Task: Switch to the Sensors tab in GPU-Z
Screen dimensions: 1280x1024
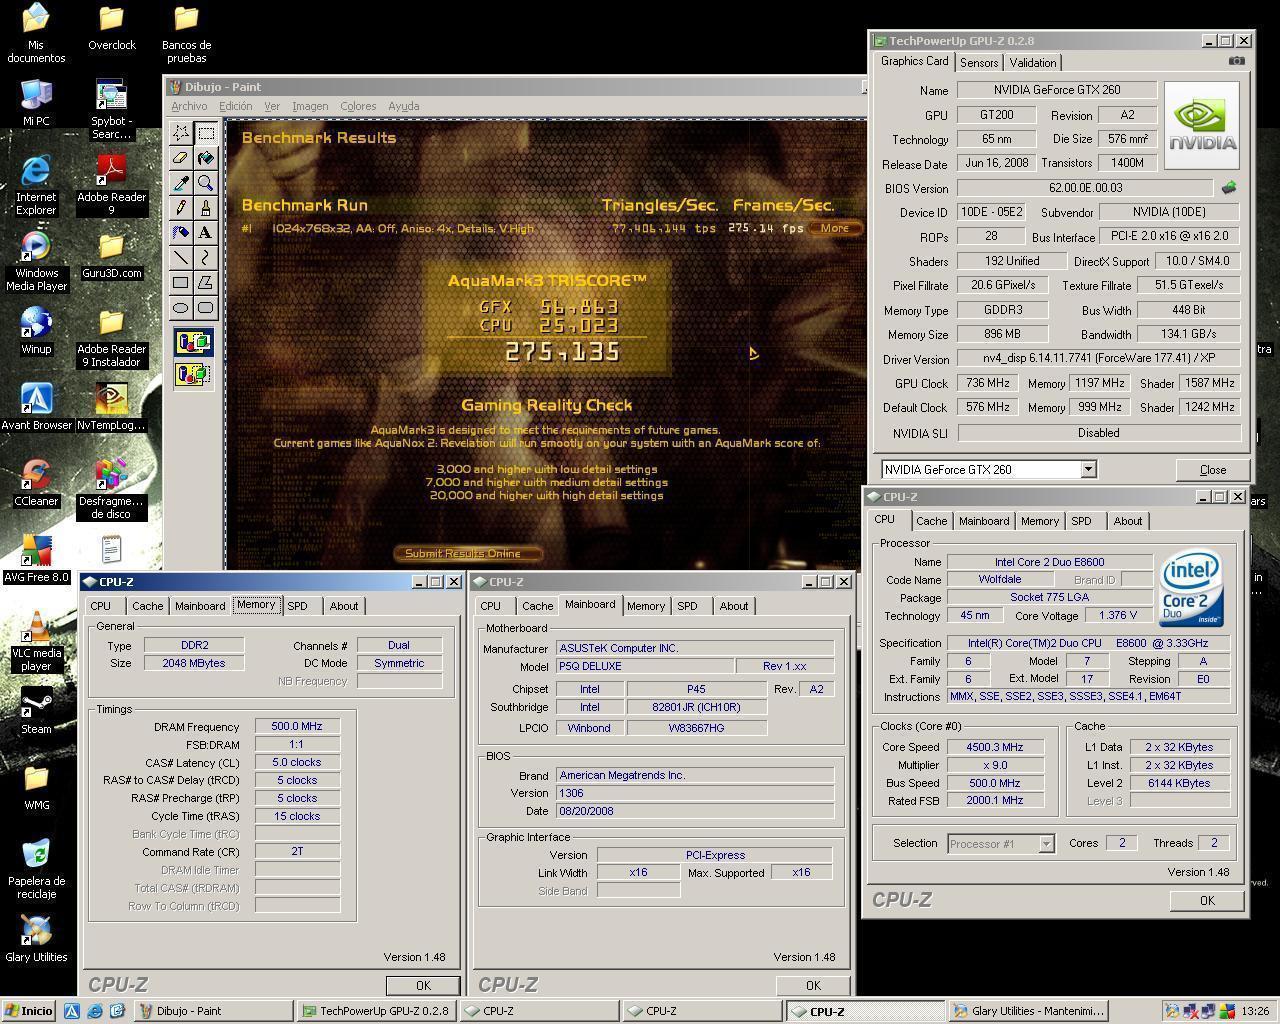Action: (979, 62)
